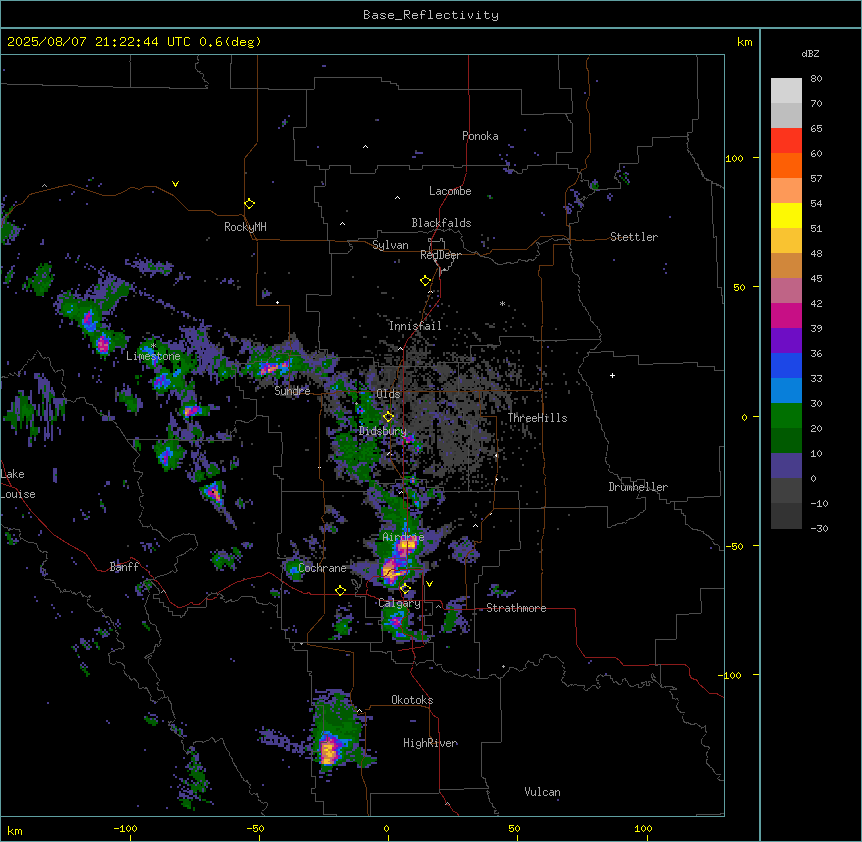
Task: Select the yellow diamond marker south of RedDeer
Action: tap(425, 281)
